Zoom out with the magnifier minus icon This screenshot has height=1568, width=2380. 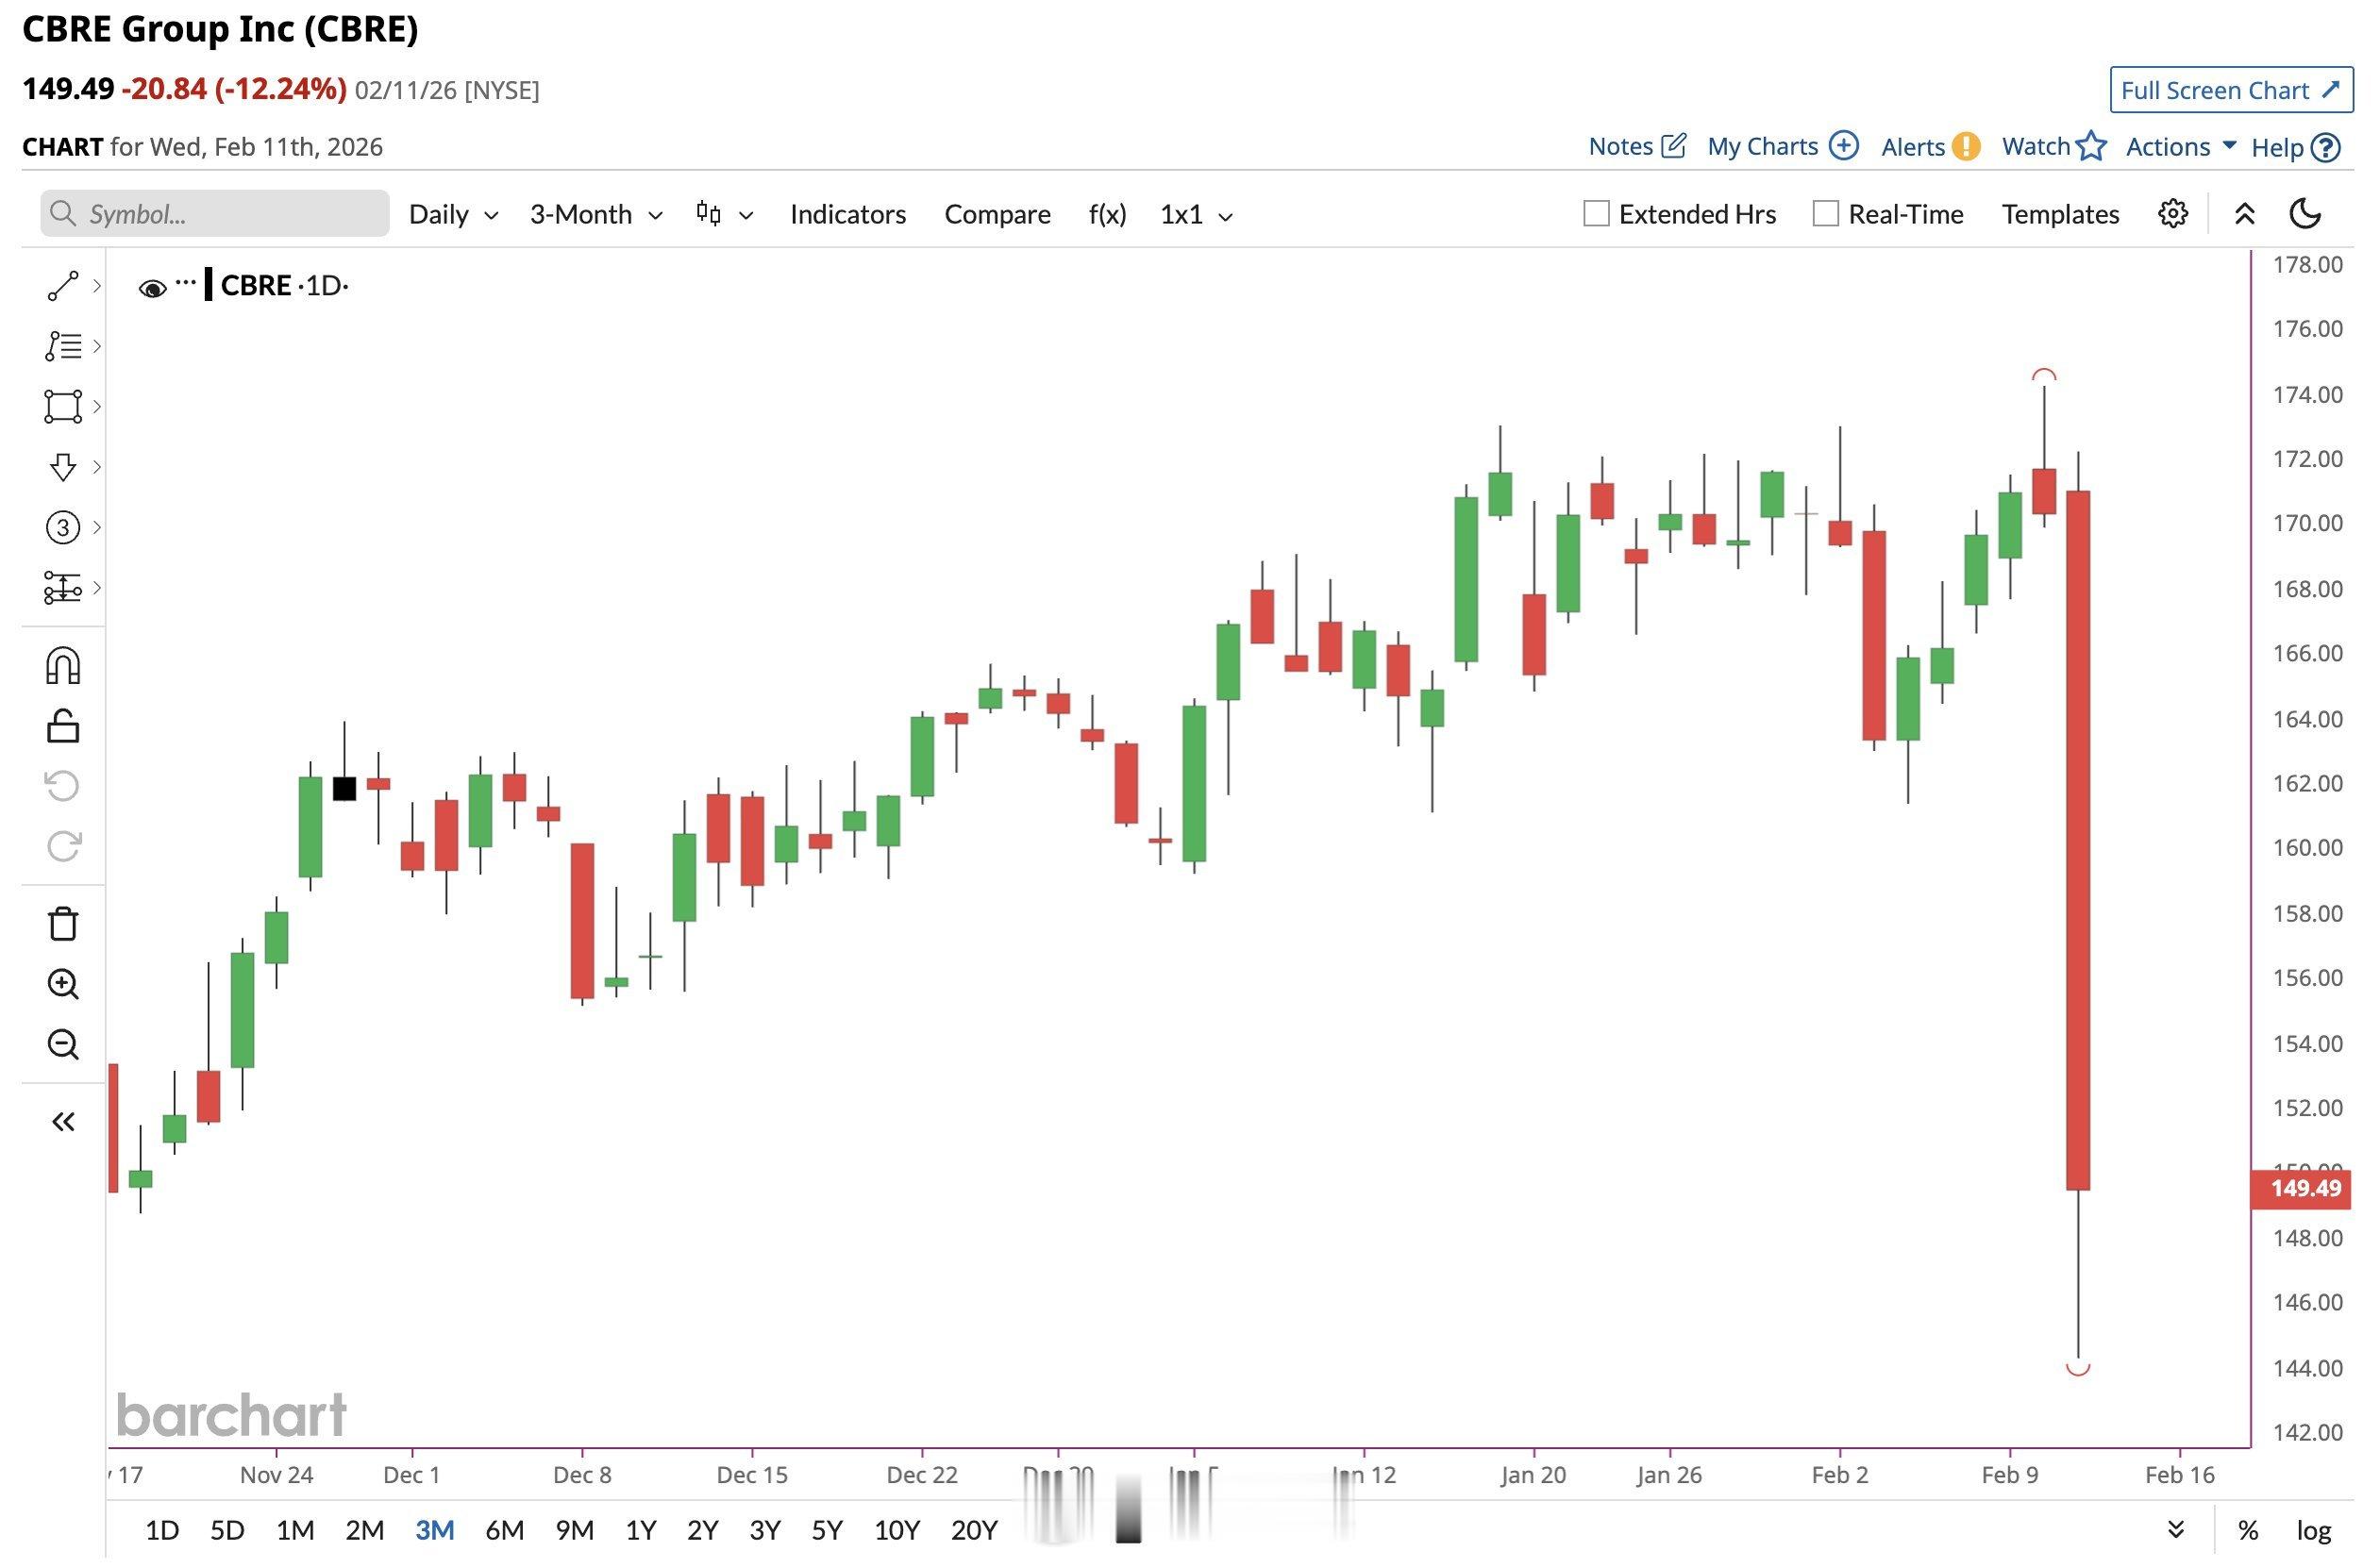tap(62, 1044)
